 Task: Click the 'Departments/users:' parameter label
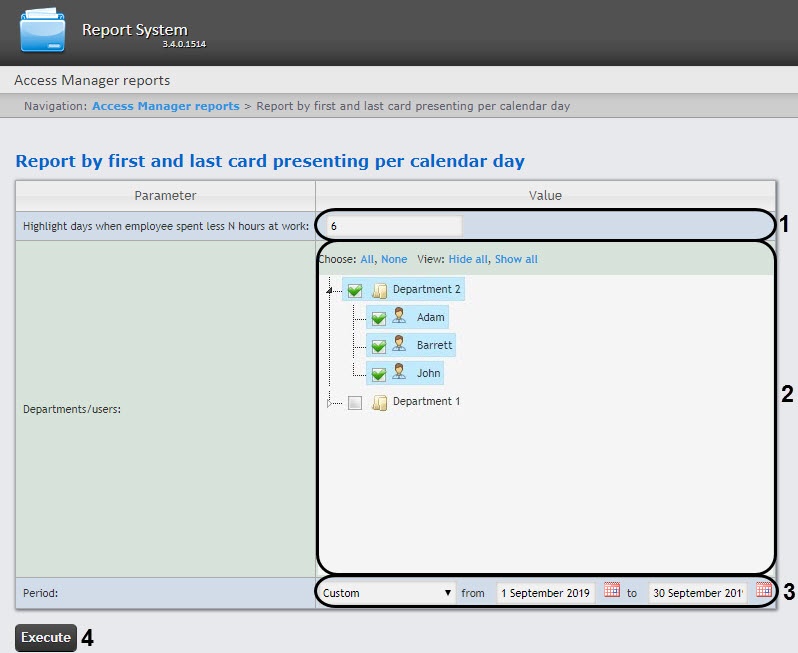[x=72, y=409]
